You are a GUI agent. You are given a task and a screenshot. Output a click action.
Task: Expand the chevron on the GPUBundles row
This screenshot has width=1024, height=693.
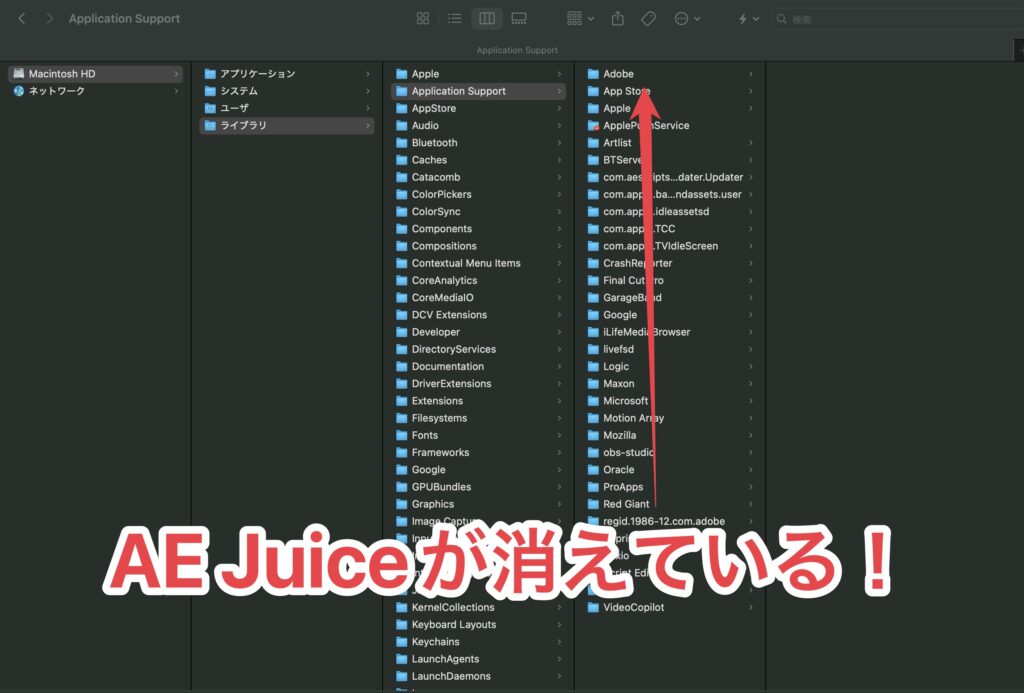pyautogui.click(x=559, y=487)
